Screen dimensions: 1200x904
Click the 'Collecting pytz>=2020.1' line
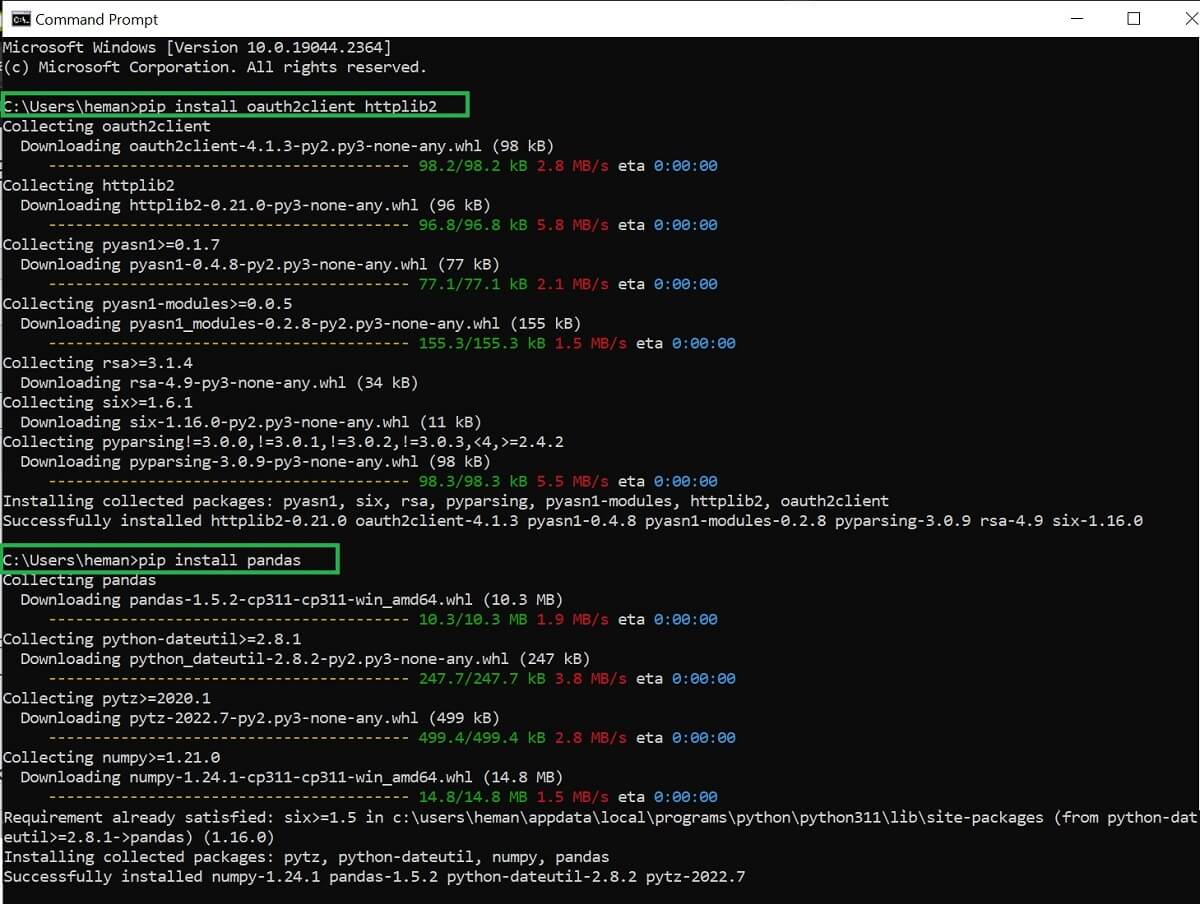[x=107, y=698]
